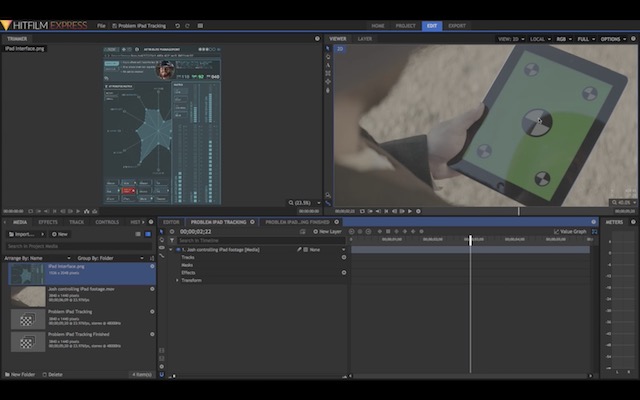Screen dimensions: 640x400
Task: Switch media panel to list view icon
Action: tap(139, 234)
